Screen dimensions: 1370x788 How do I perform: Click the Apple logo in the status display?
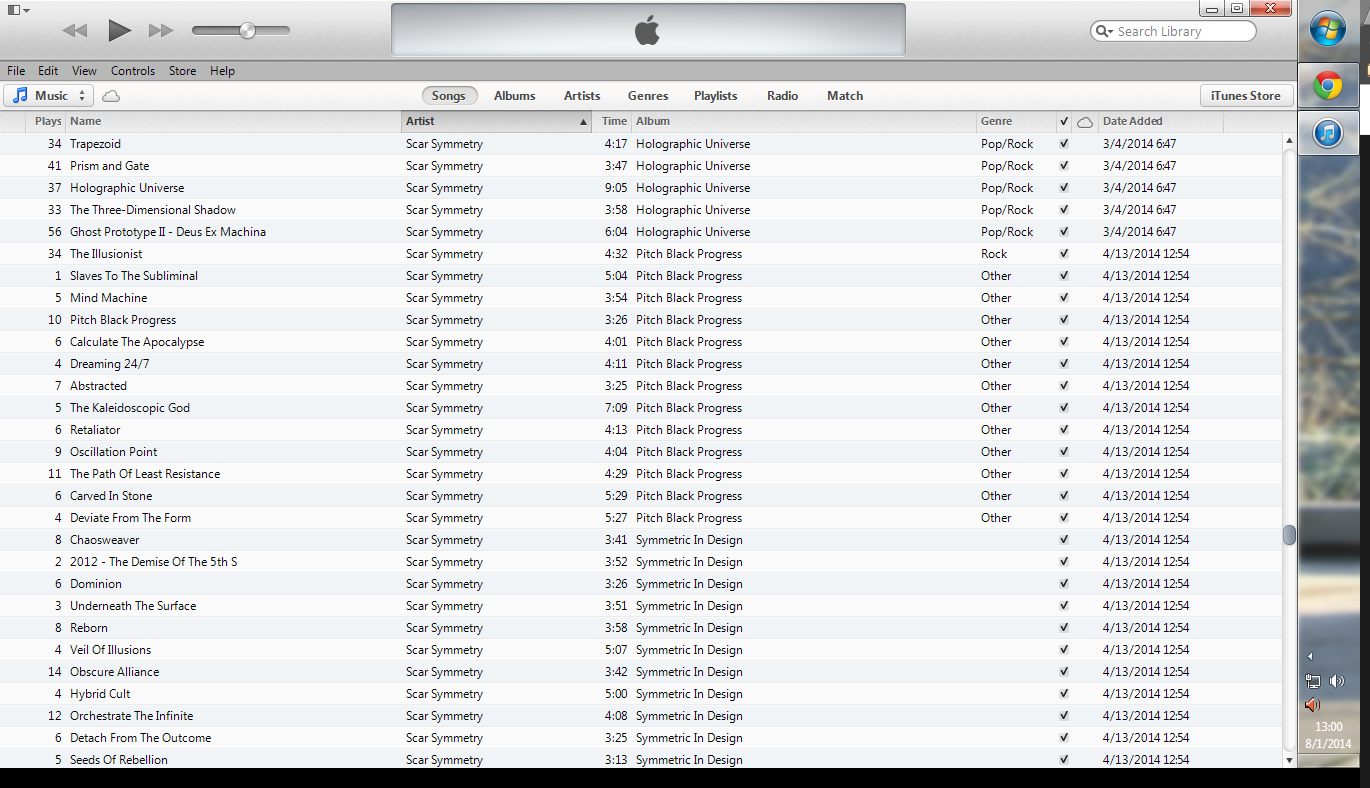point(647,31)
